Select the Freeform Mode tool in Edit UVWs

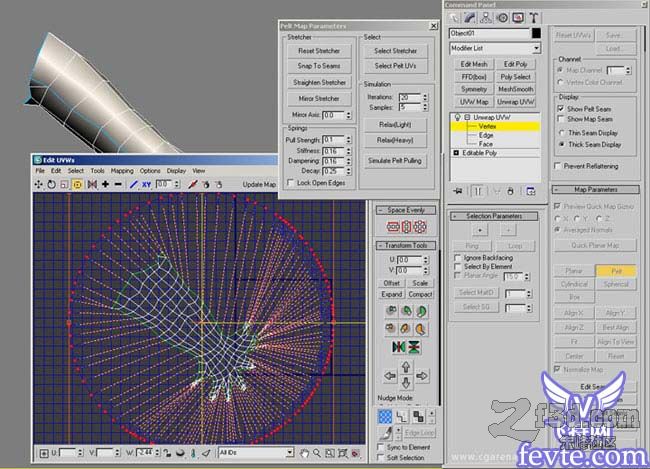point(77,185)
